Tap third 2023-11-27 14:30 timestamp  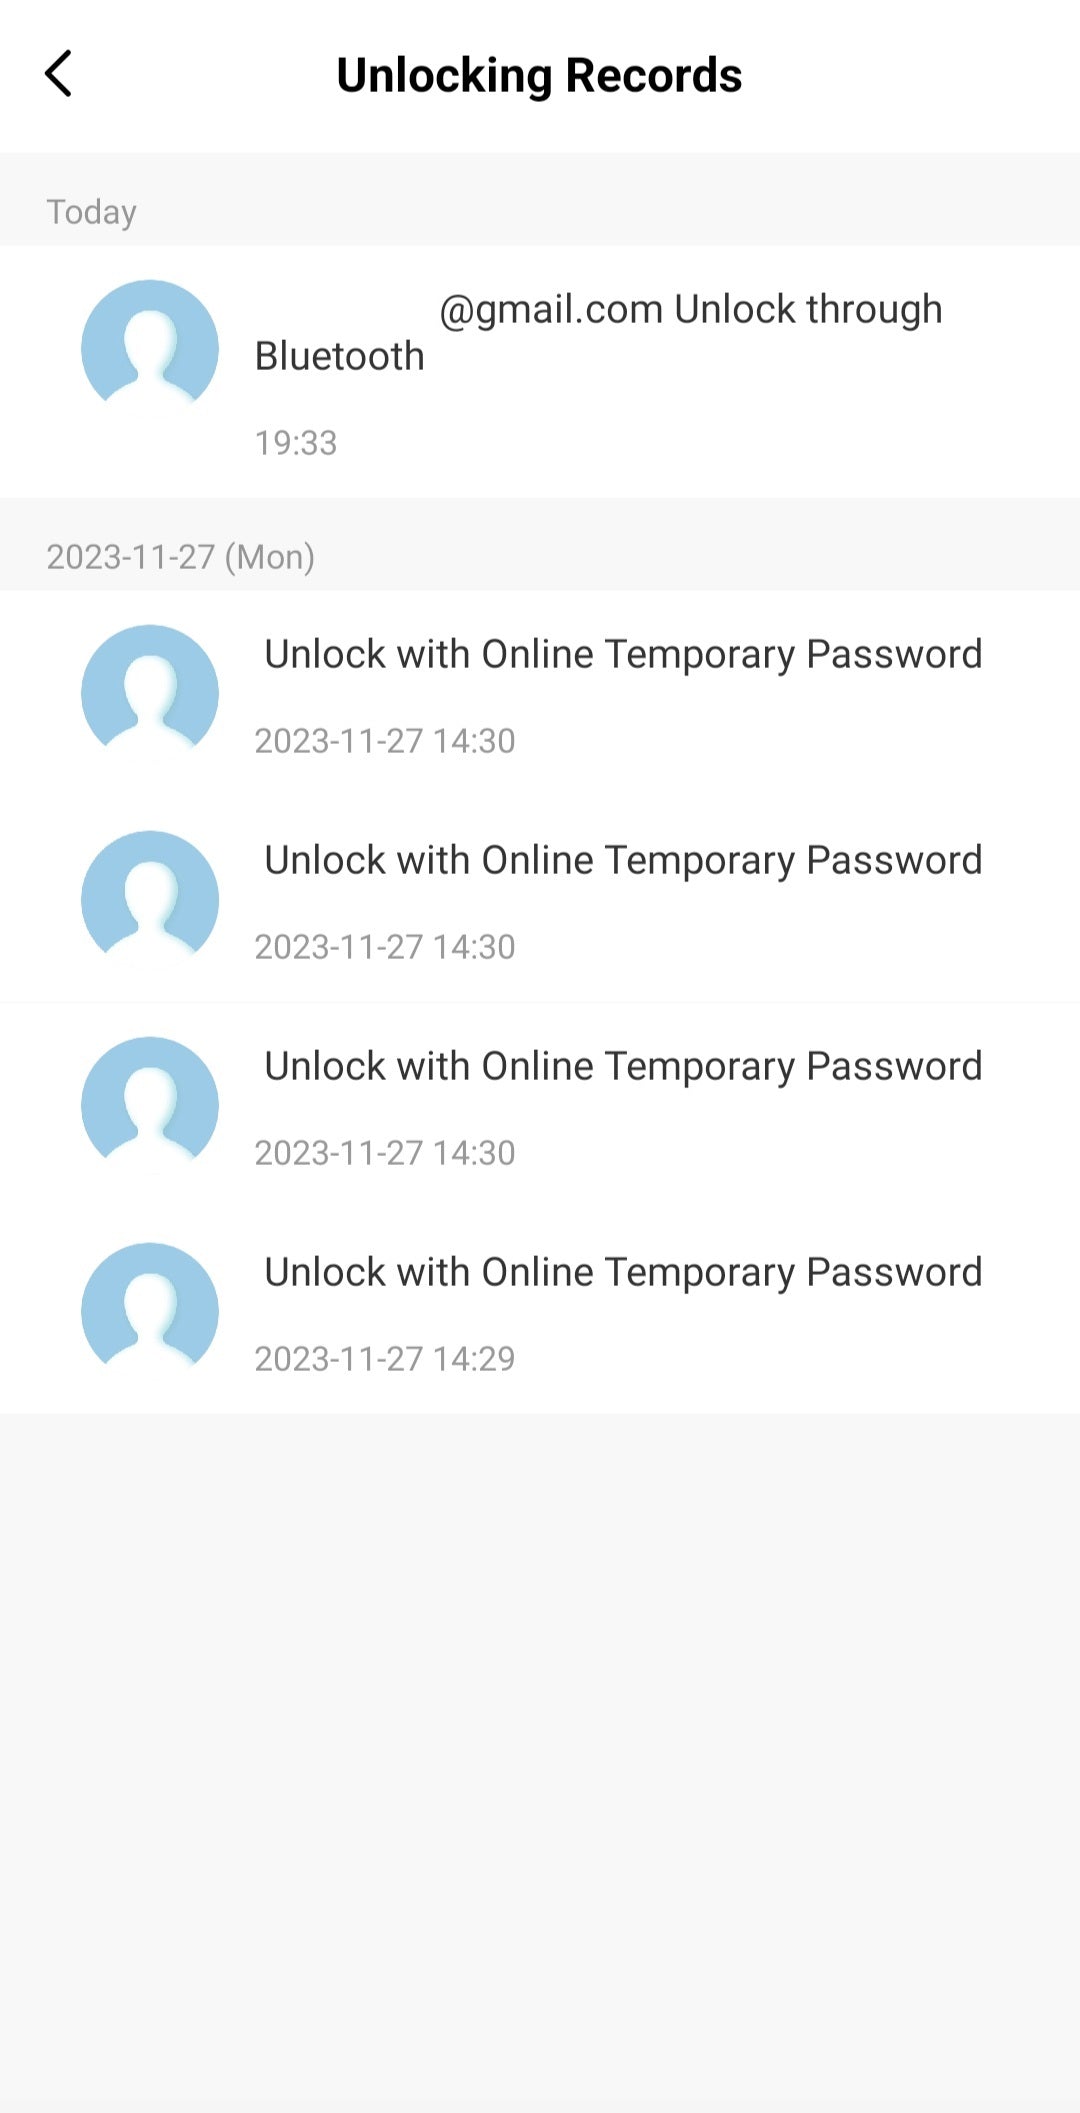point(385,1153)
